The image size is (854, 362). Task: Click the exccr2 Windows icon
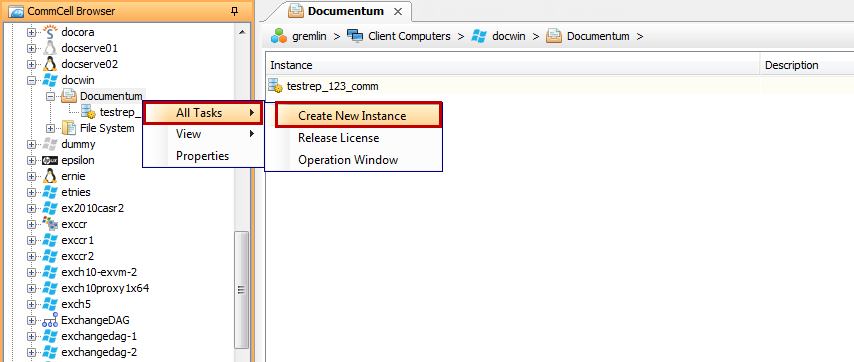point(50,256)
